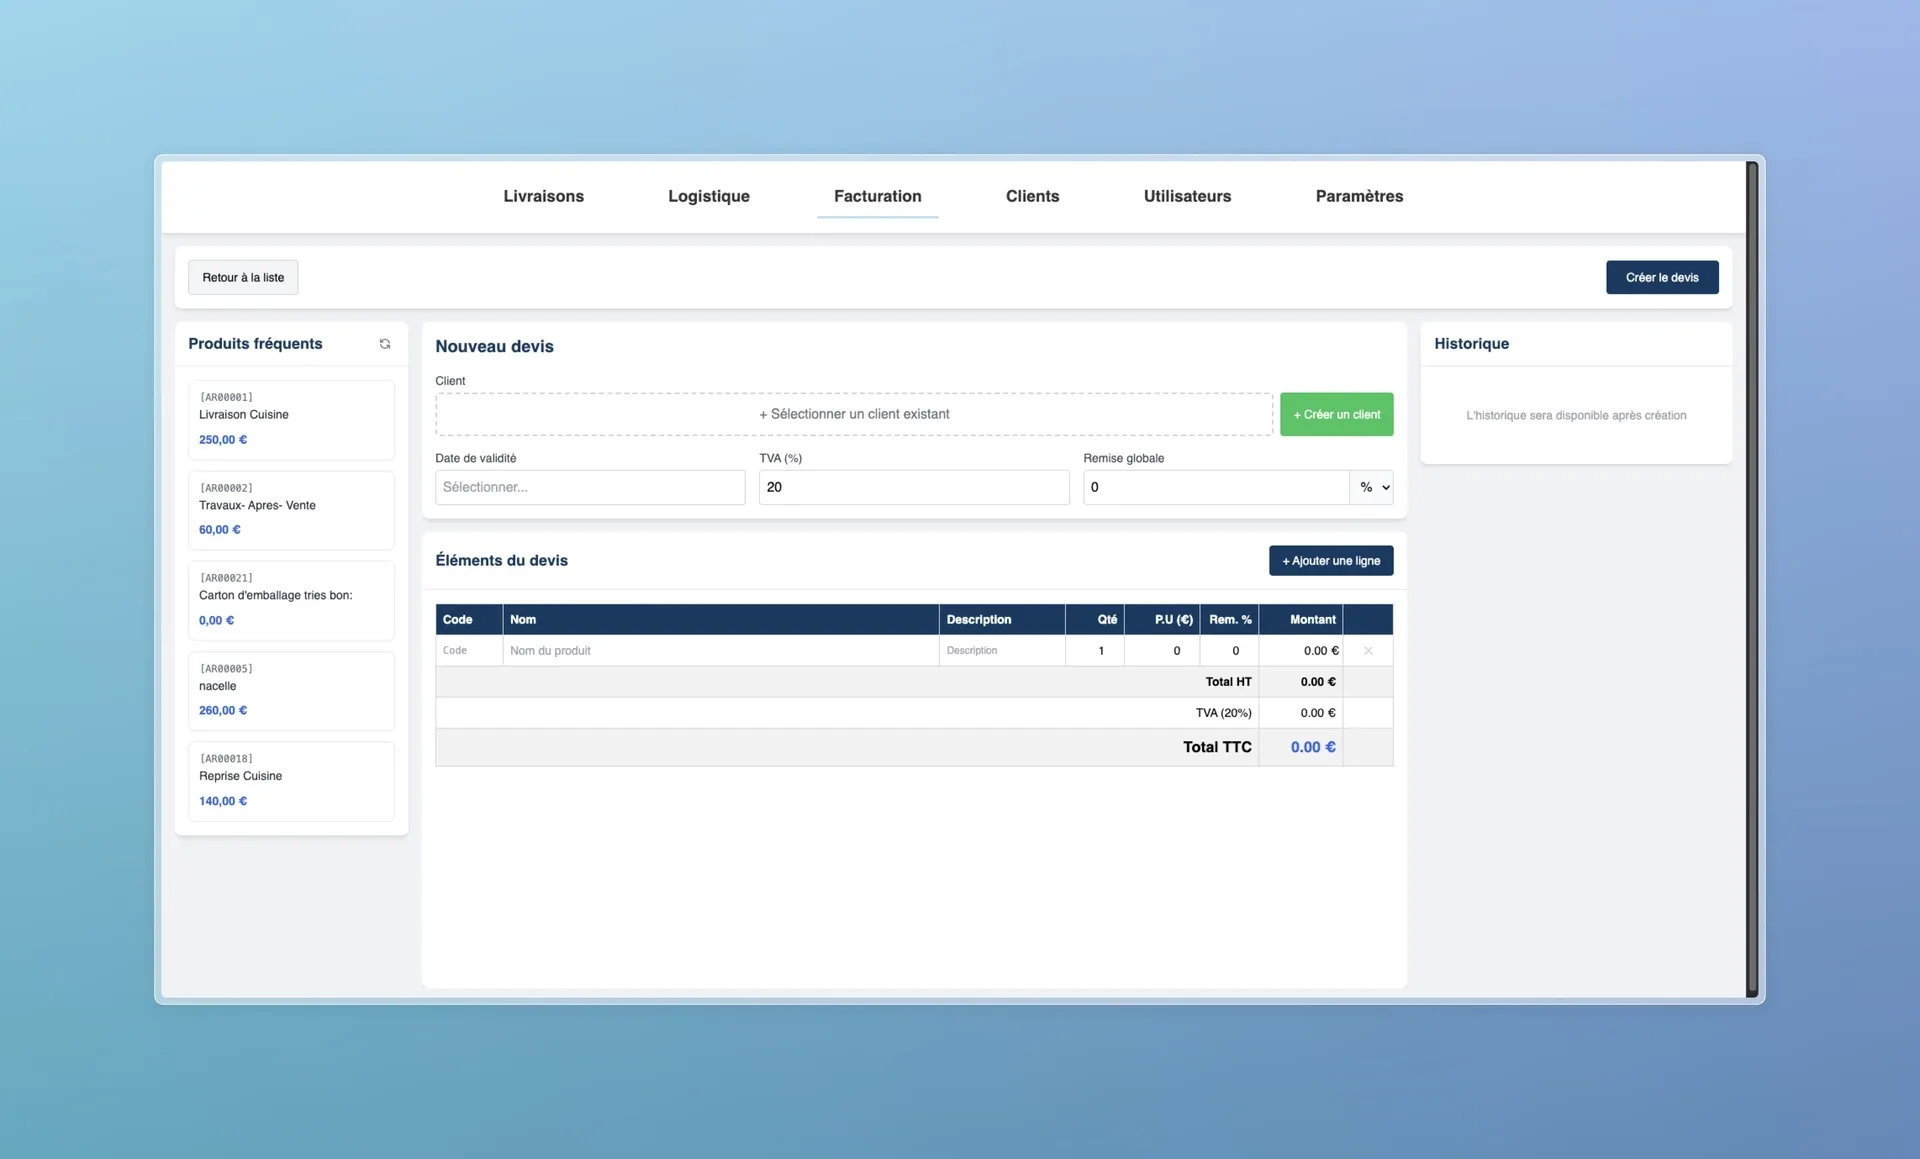1920x1159 pixels.
Task: Open the Utilisateurs tab
Action: [1187, 196]
